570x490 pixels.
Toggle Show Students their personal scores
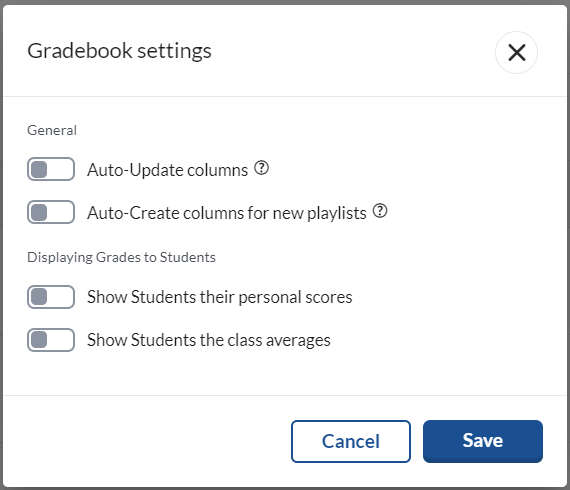point(51,297)
